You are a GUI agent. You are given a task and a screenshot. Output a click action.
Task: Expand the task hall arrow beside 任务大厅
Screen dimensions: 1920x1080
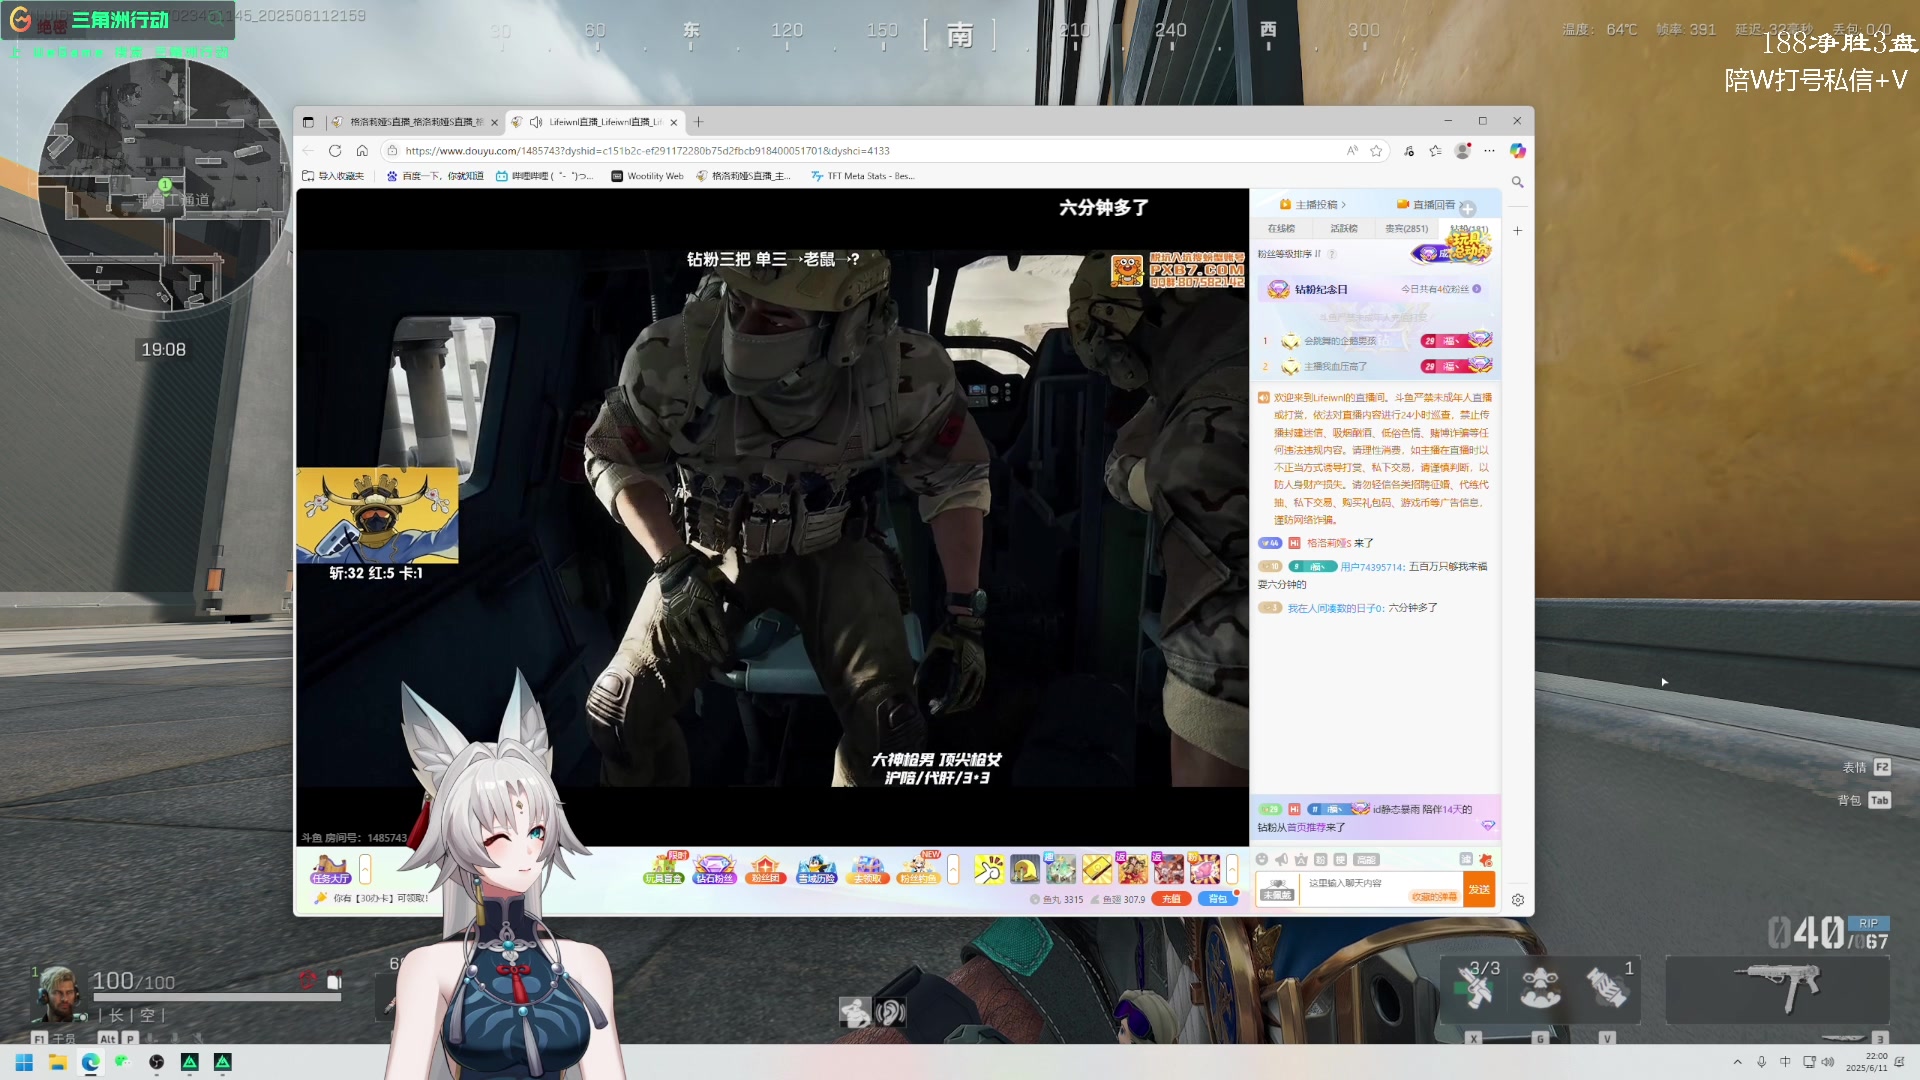point(365,869)
